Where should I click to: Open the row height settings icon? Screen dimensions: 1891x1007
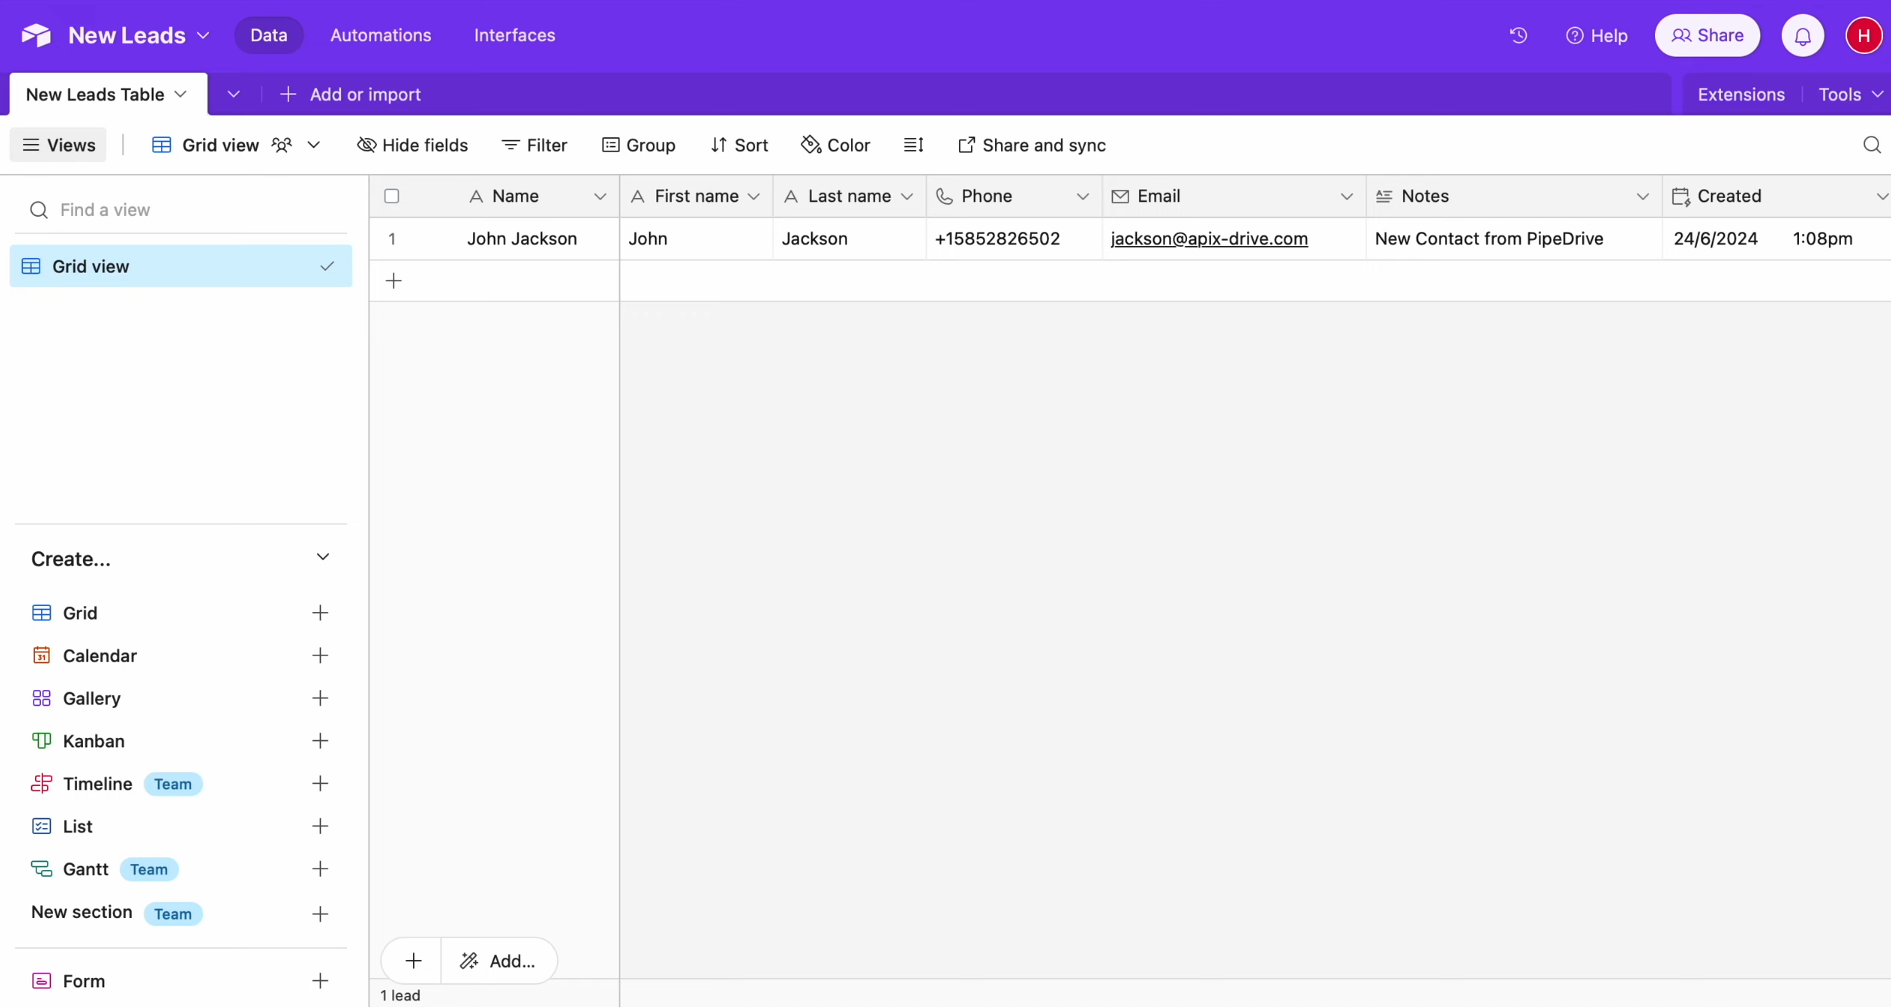[913, 145]
